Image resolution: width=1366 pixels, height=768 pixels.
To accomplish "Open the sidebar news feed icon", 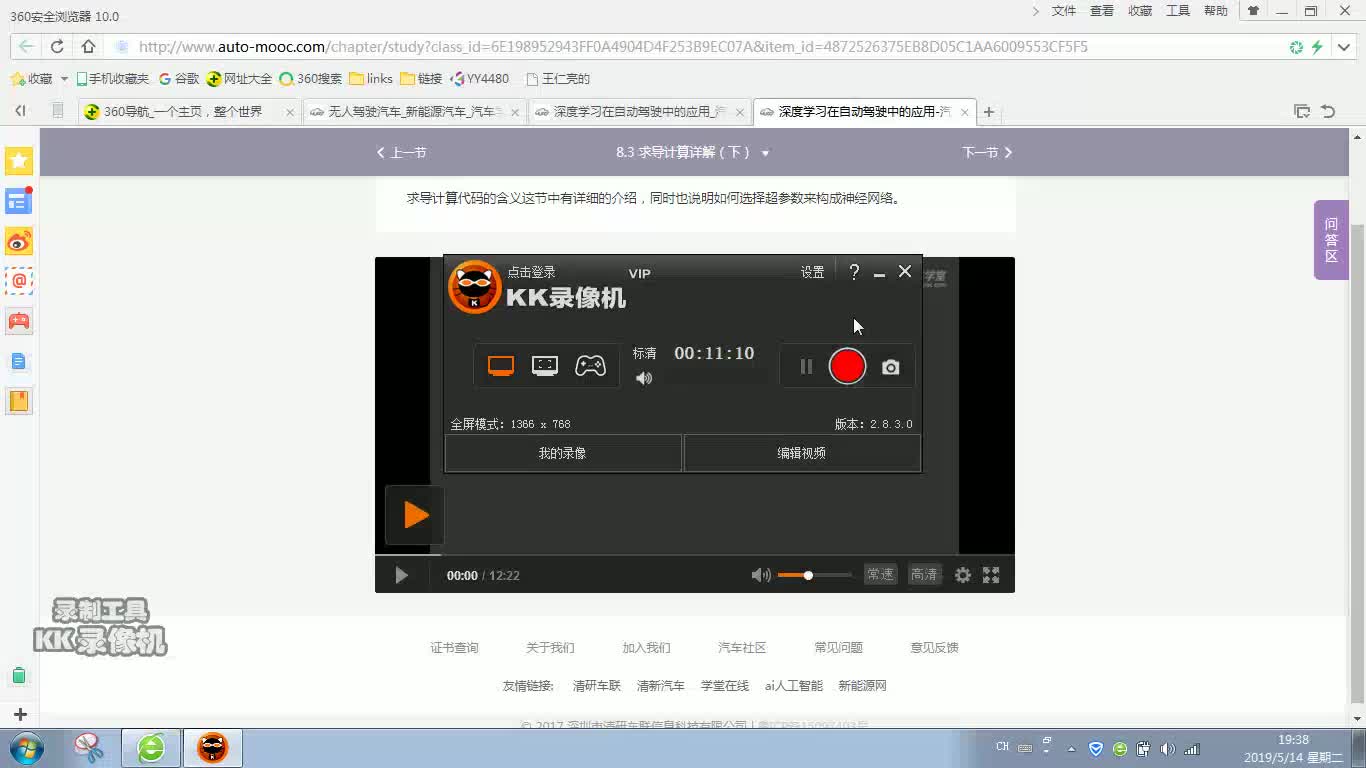I will click(19, 201).
